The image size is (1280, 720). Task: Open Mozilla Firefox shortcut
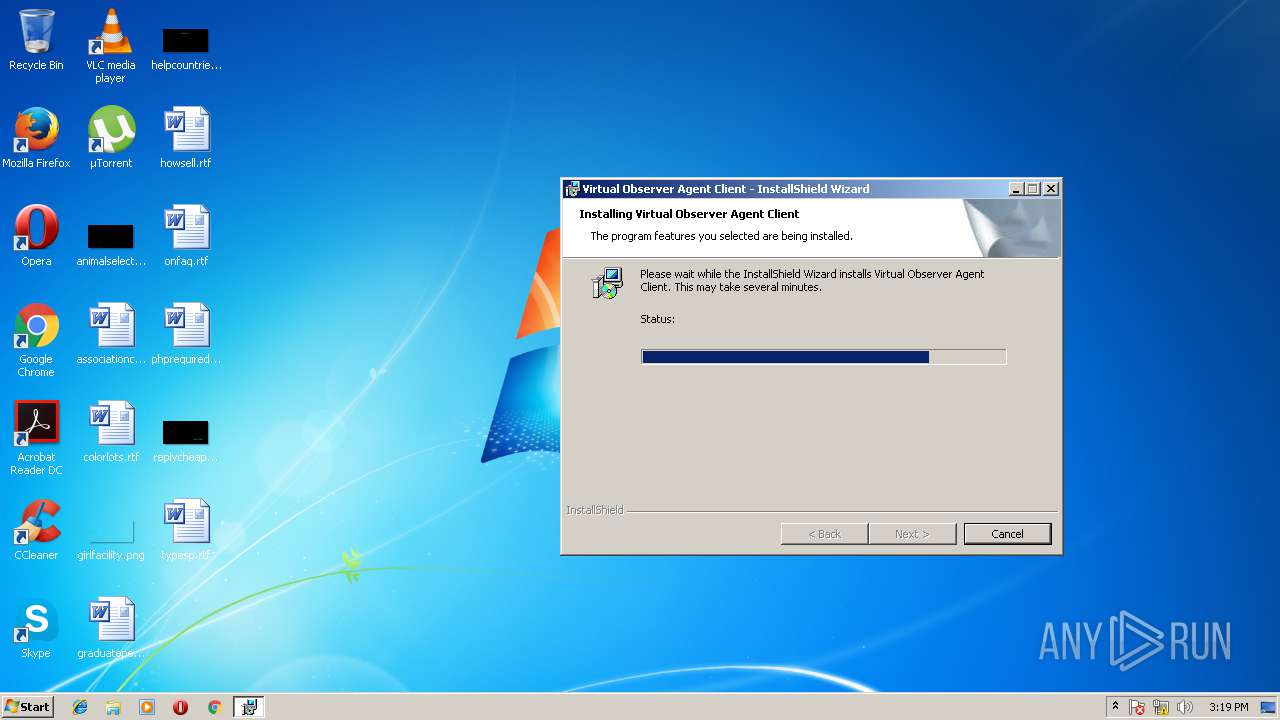point(36,138)
